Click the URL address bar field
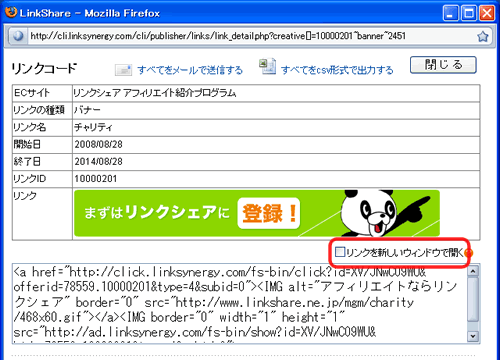500x360 pixels. pos(250,36)
